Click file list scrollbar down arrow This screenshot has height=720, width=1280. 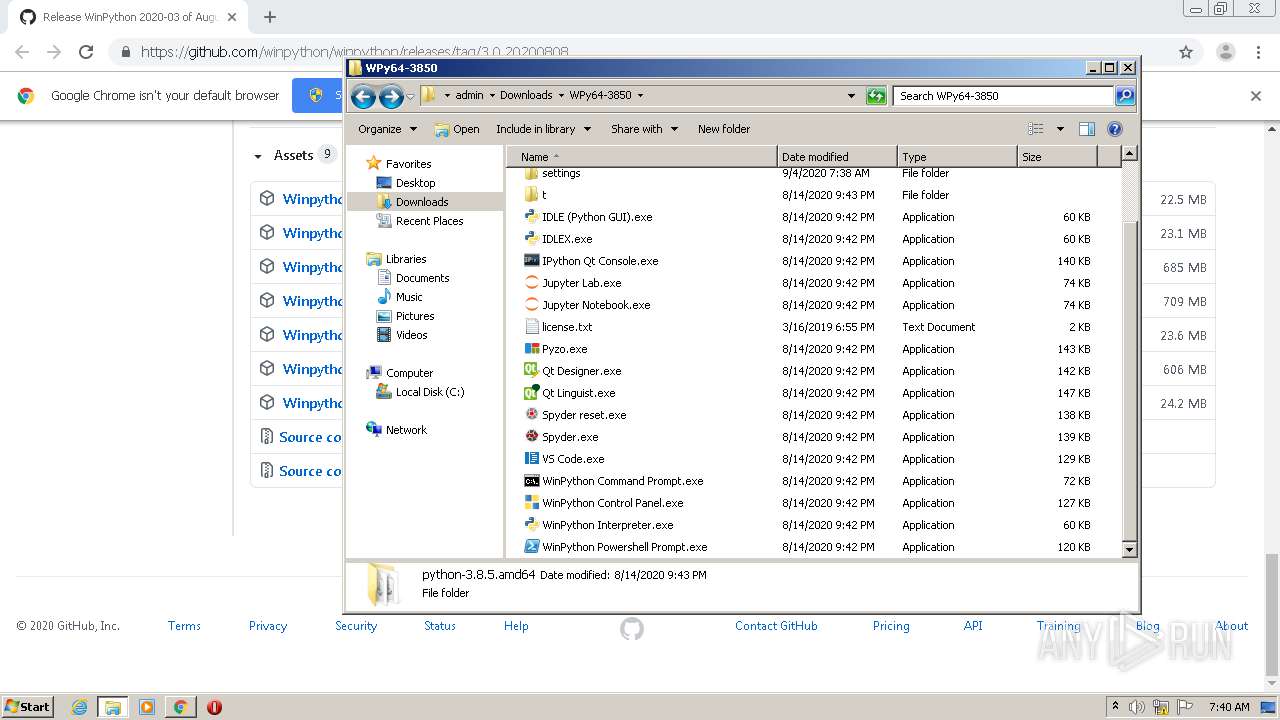1129,549
